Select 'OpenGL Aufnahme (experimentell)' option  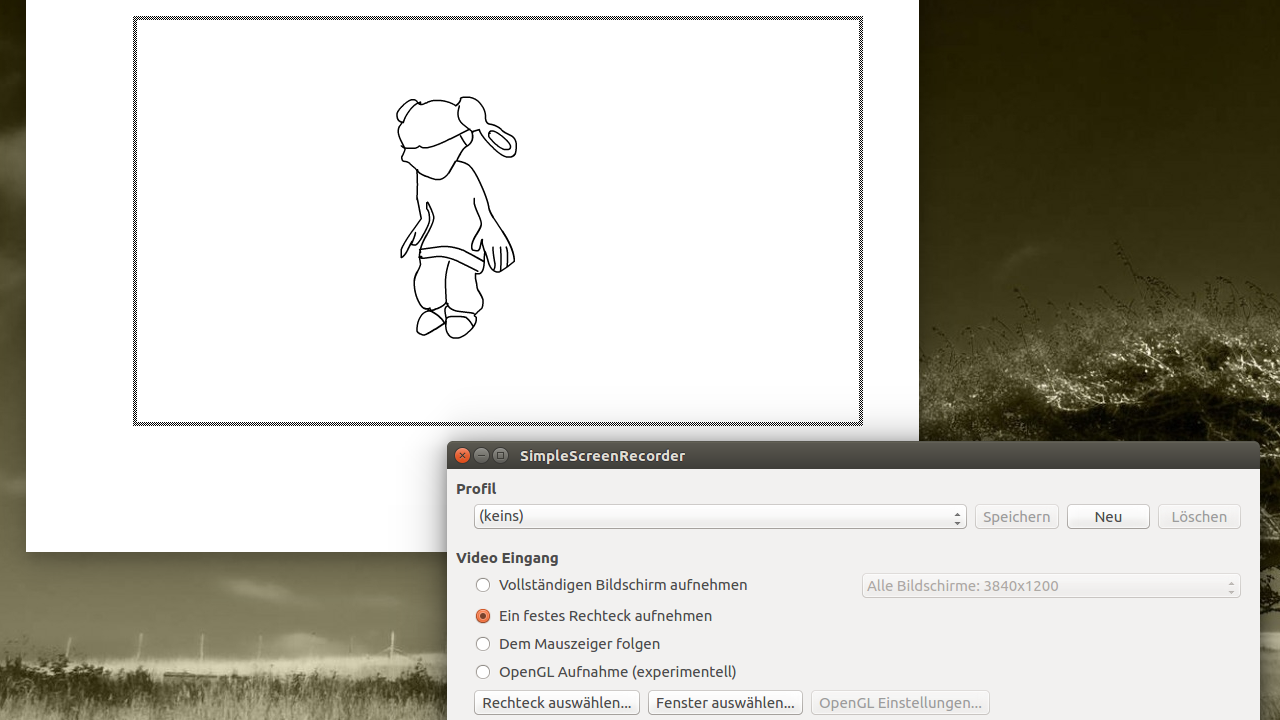point(483,672)
